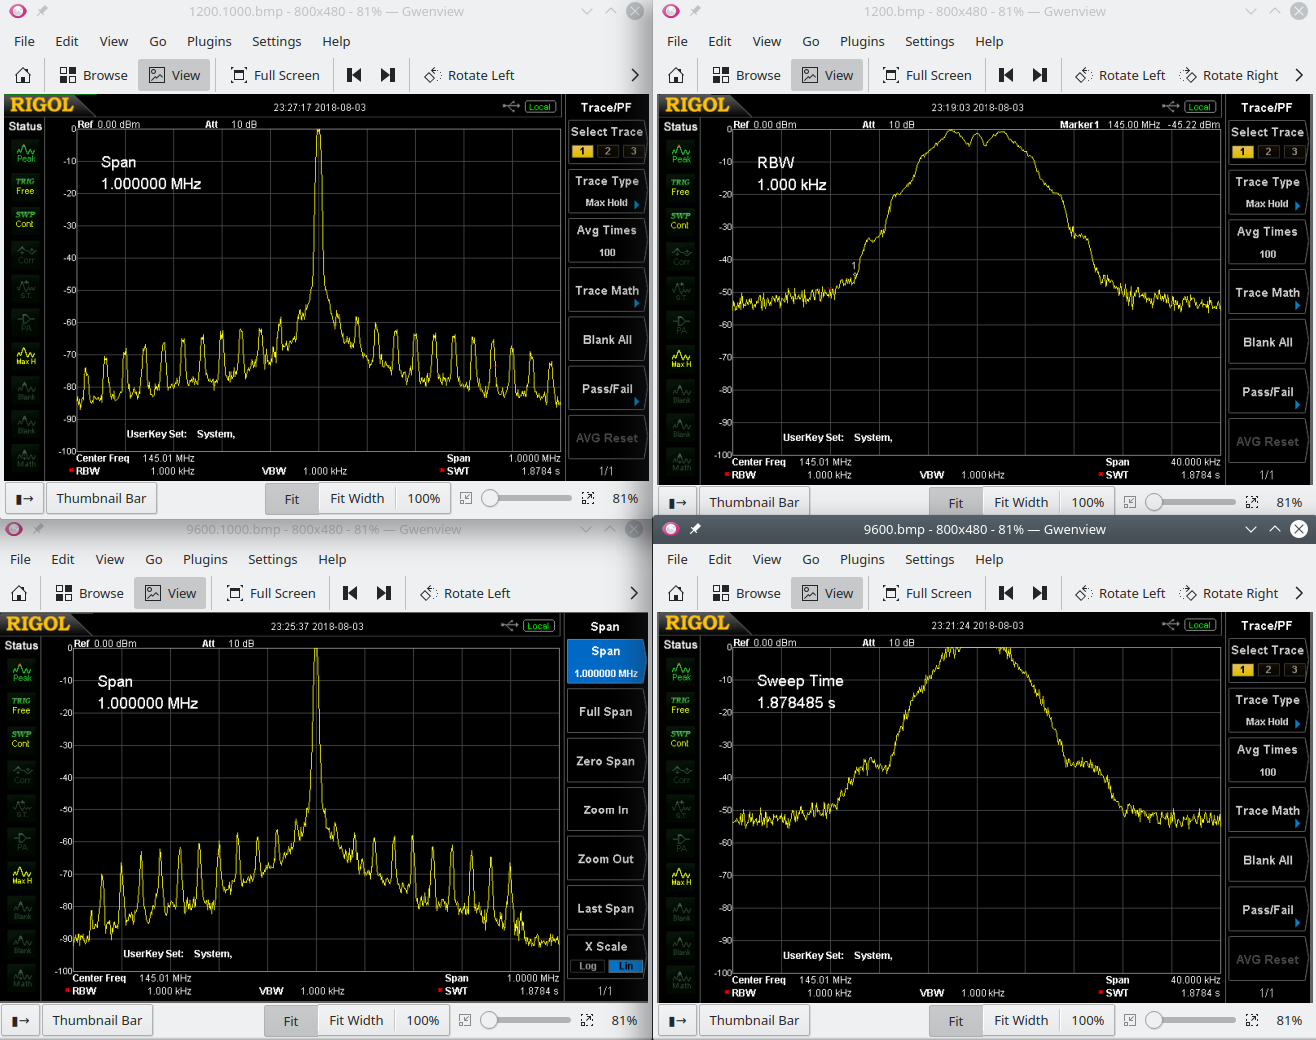Image resolution: width=1316 pixels, height=1040 pixels.
Task: Click home icon in 1200.bmp window
Action: (676, 75)
